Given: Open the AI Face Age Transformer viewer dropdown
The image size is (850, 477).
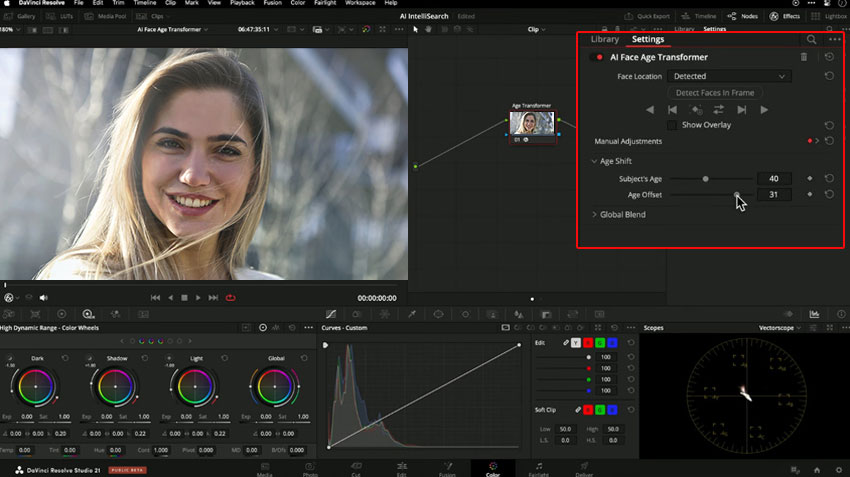Looking at the screenshot, I should point(172,29).
